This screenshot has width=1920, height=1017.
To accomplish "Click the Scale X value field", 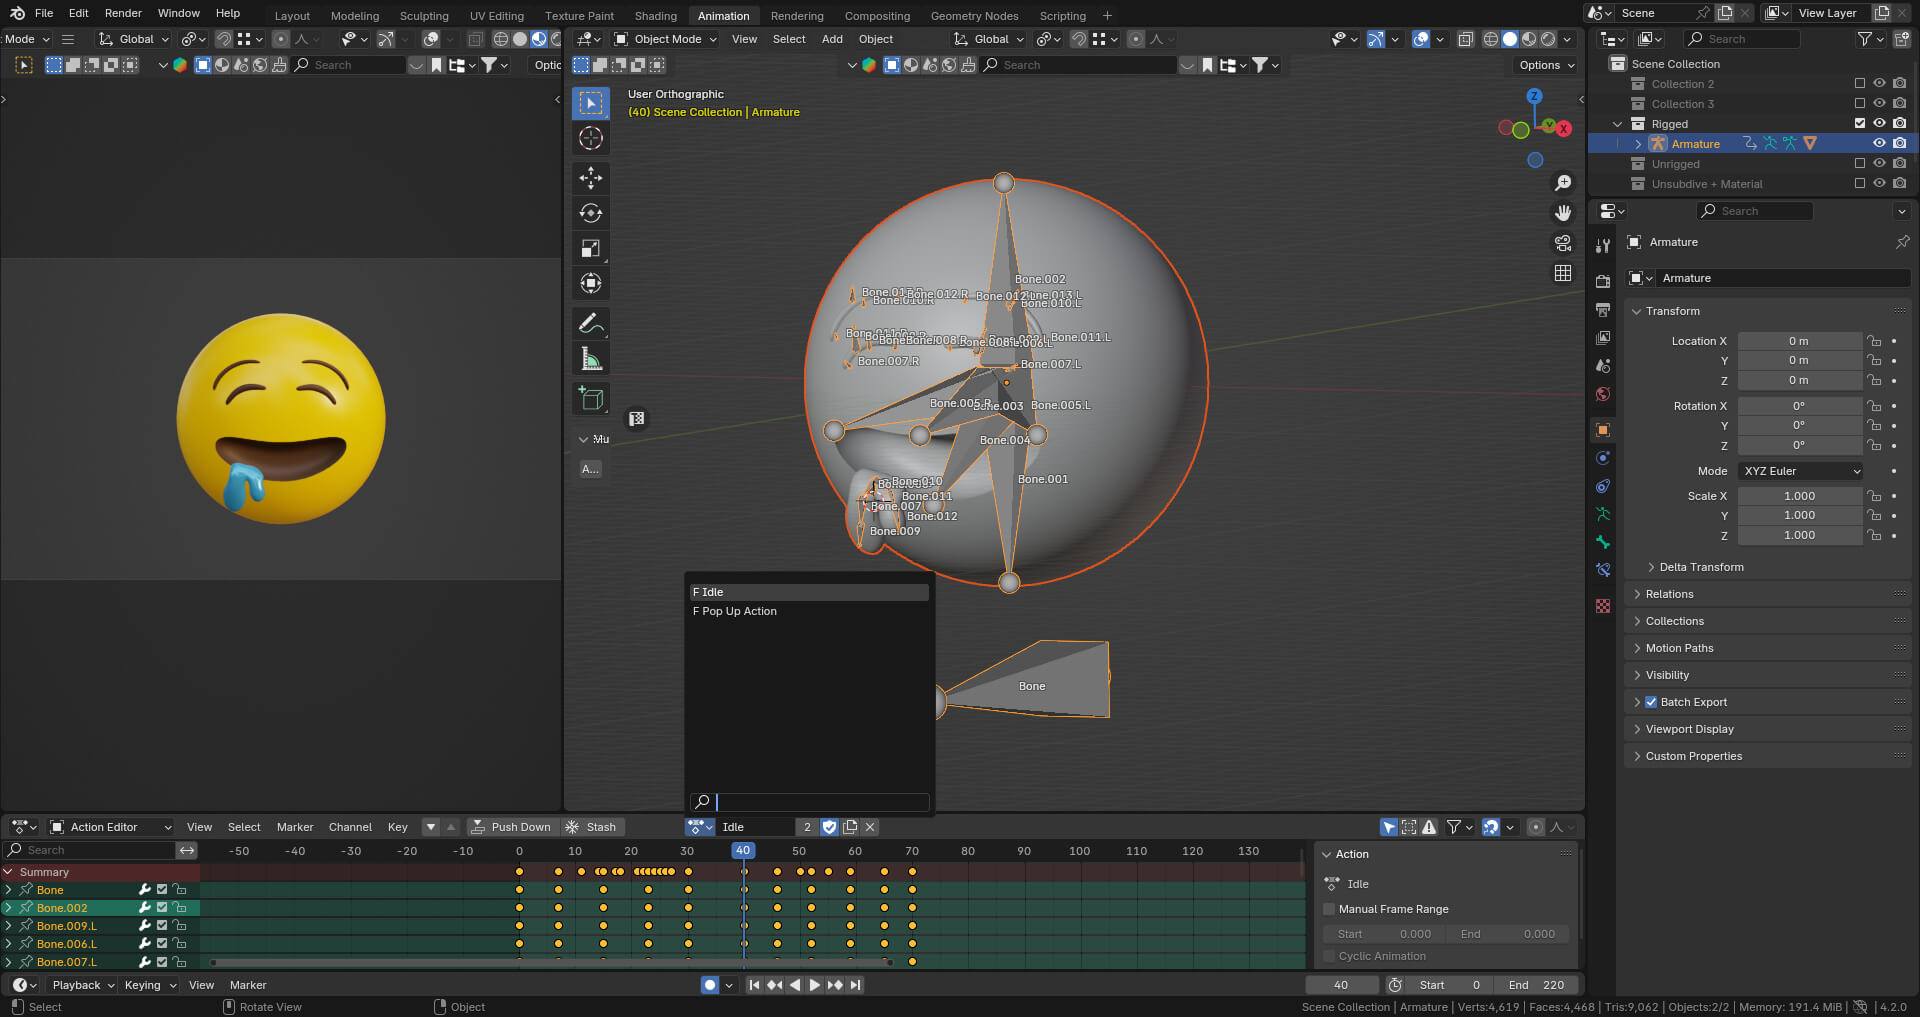I will (x=1798, y=496).
